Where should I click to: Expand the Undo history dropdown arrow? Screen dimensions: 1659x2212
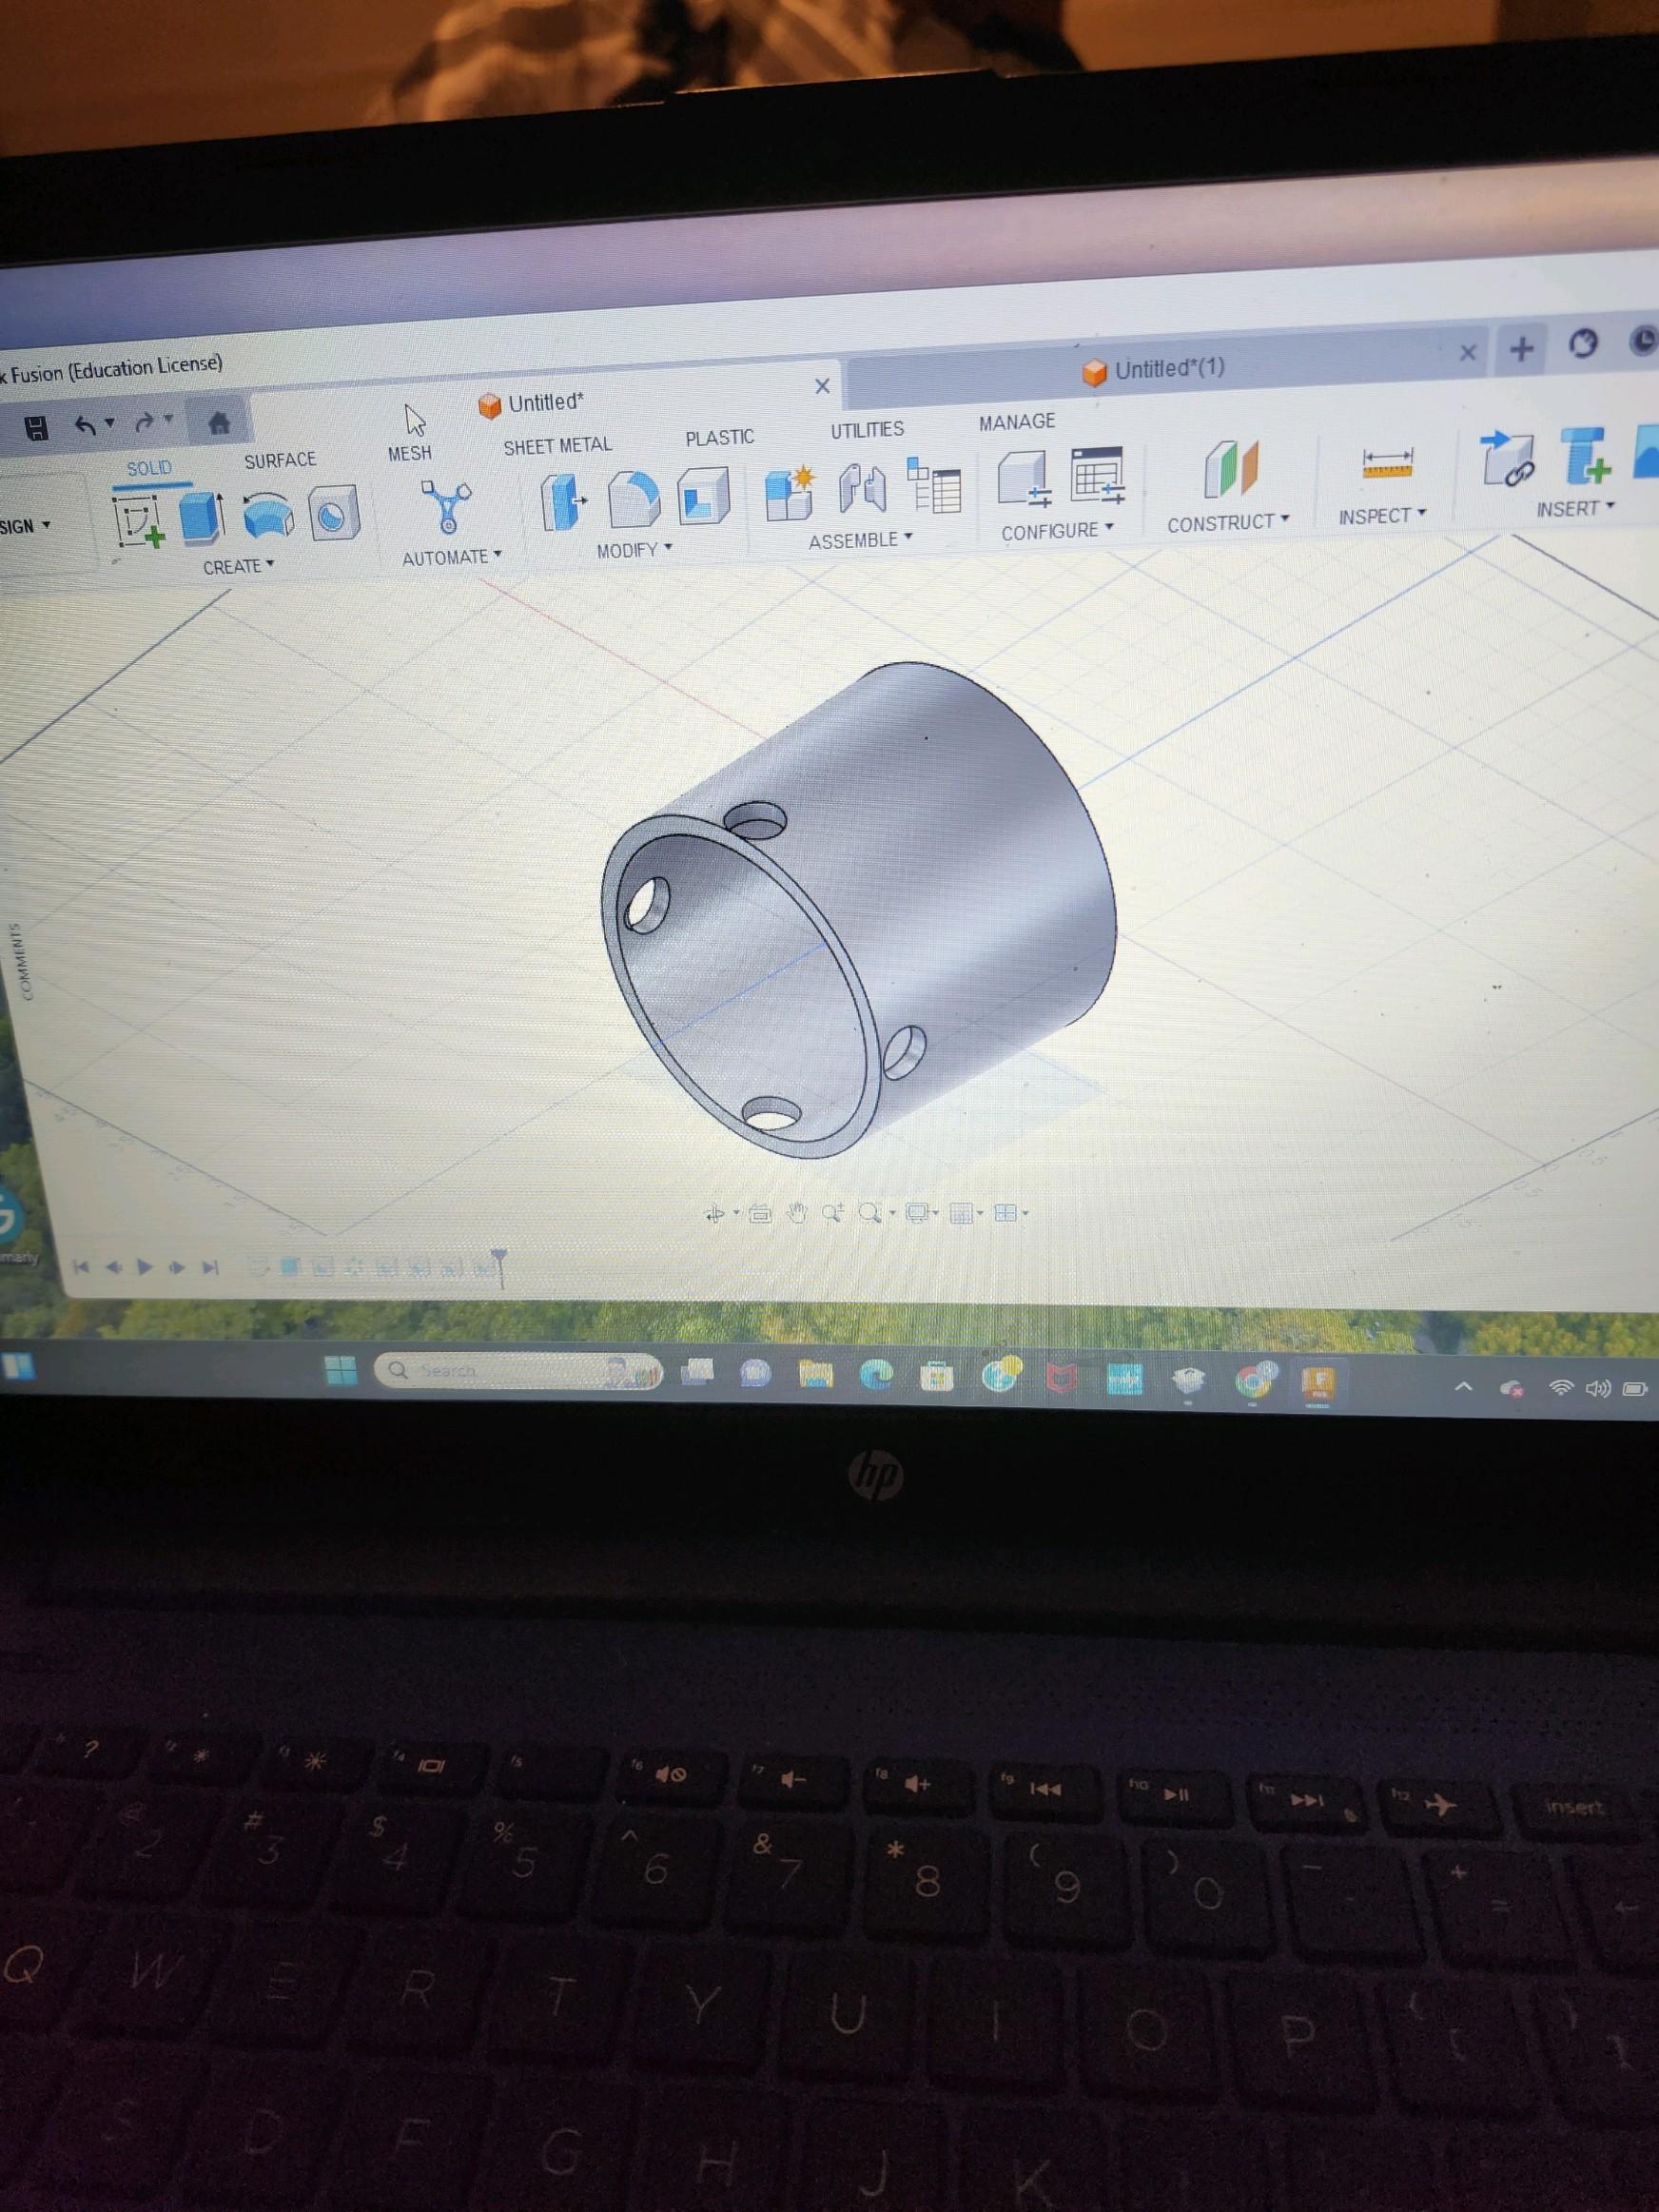[109, 424]
